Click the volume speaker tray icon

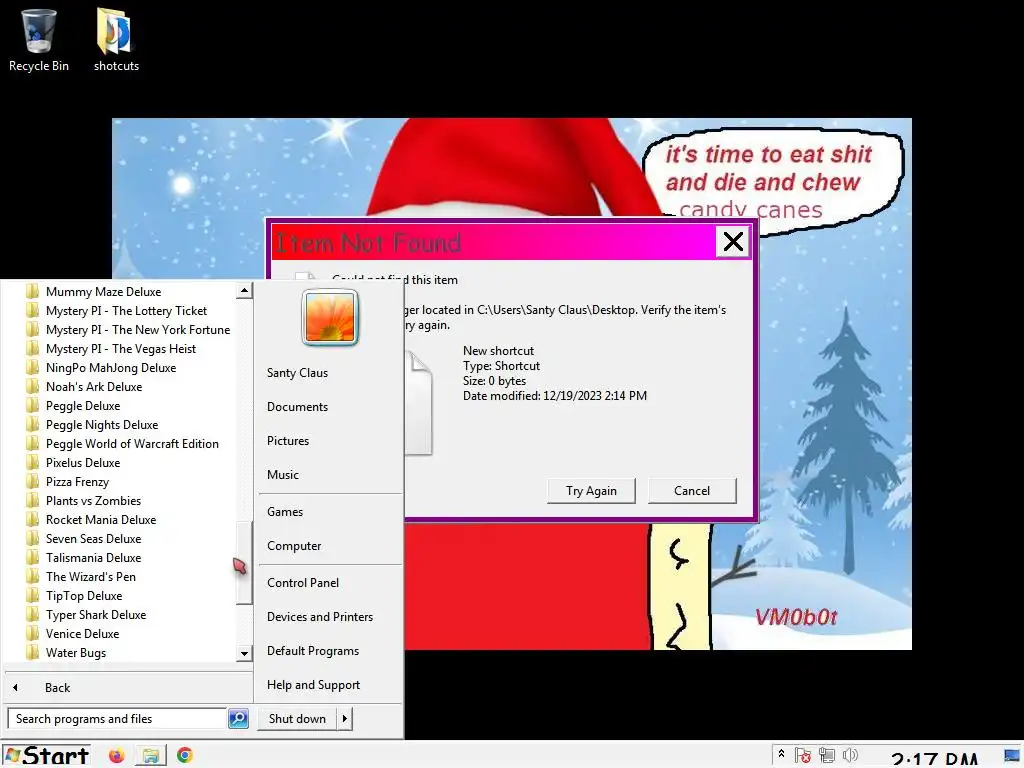click(850, 756)
